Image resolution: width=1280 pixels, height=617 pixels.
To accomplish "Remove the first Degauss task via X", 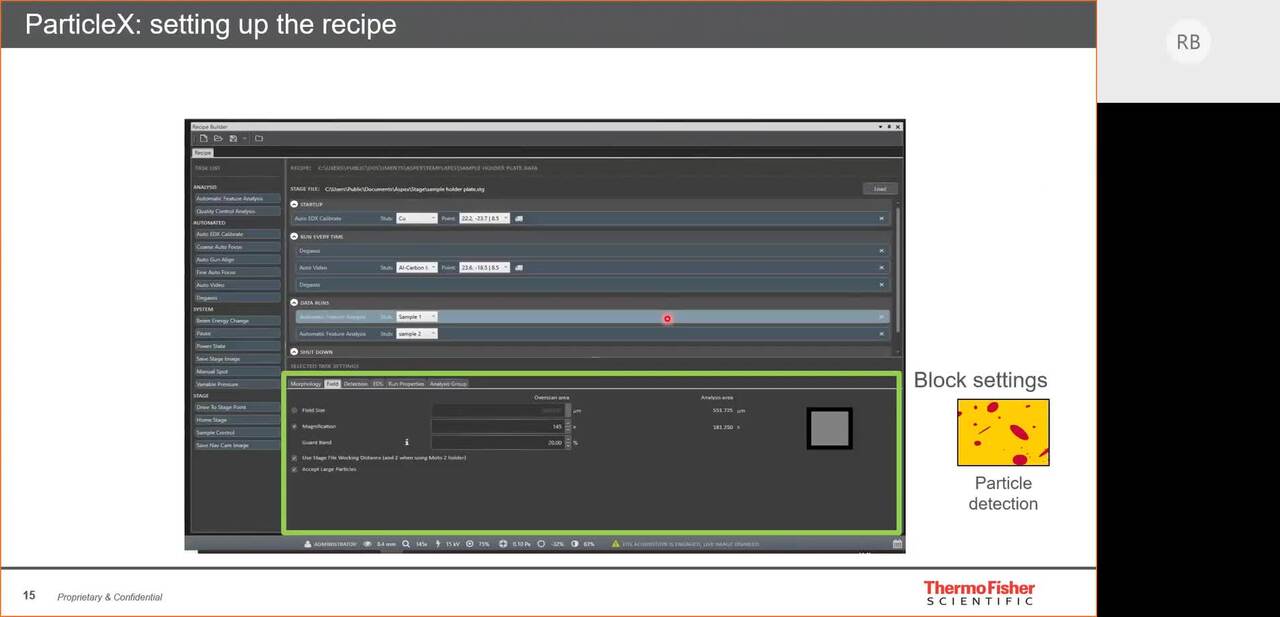I will point(881,251).
